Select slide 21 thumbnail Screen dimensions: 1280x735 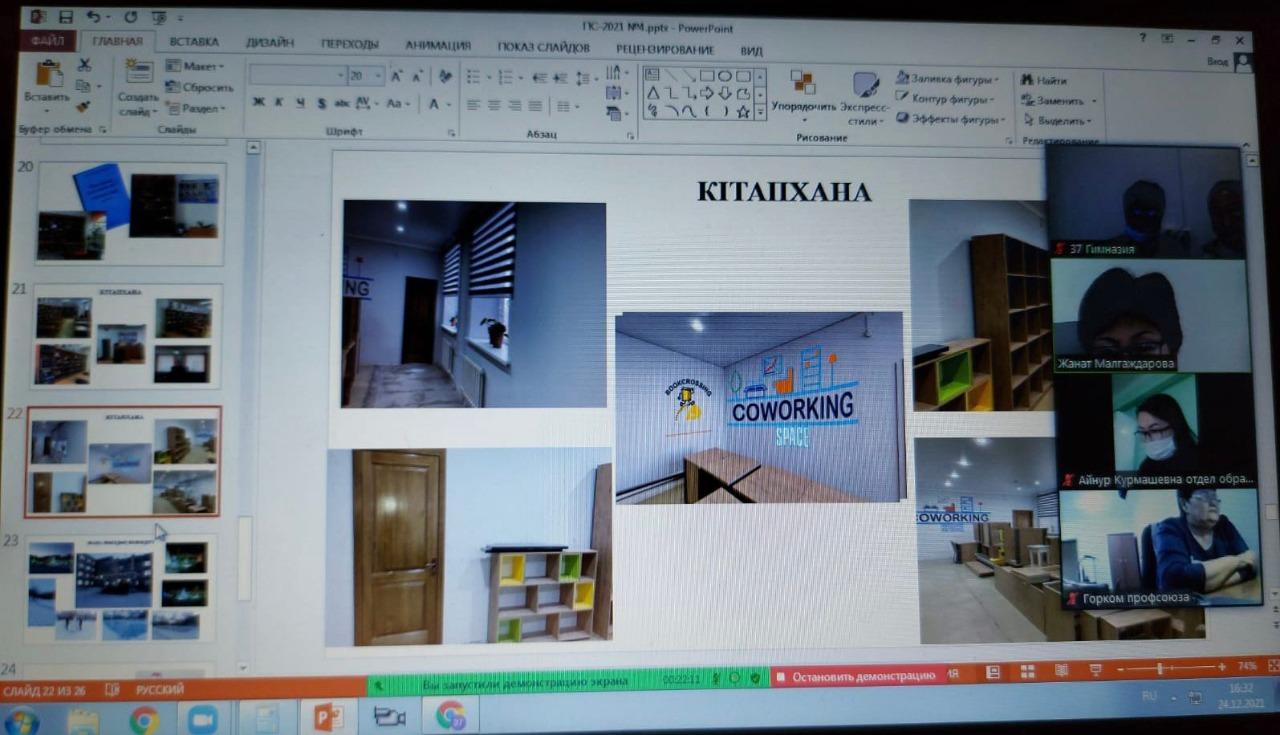click(125, 335)
